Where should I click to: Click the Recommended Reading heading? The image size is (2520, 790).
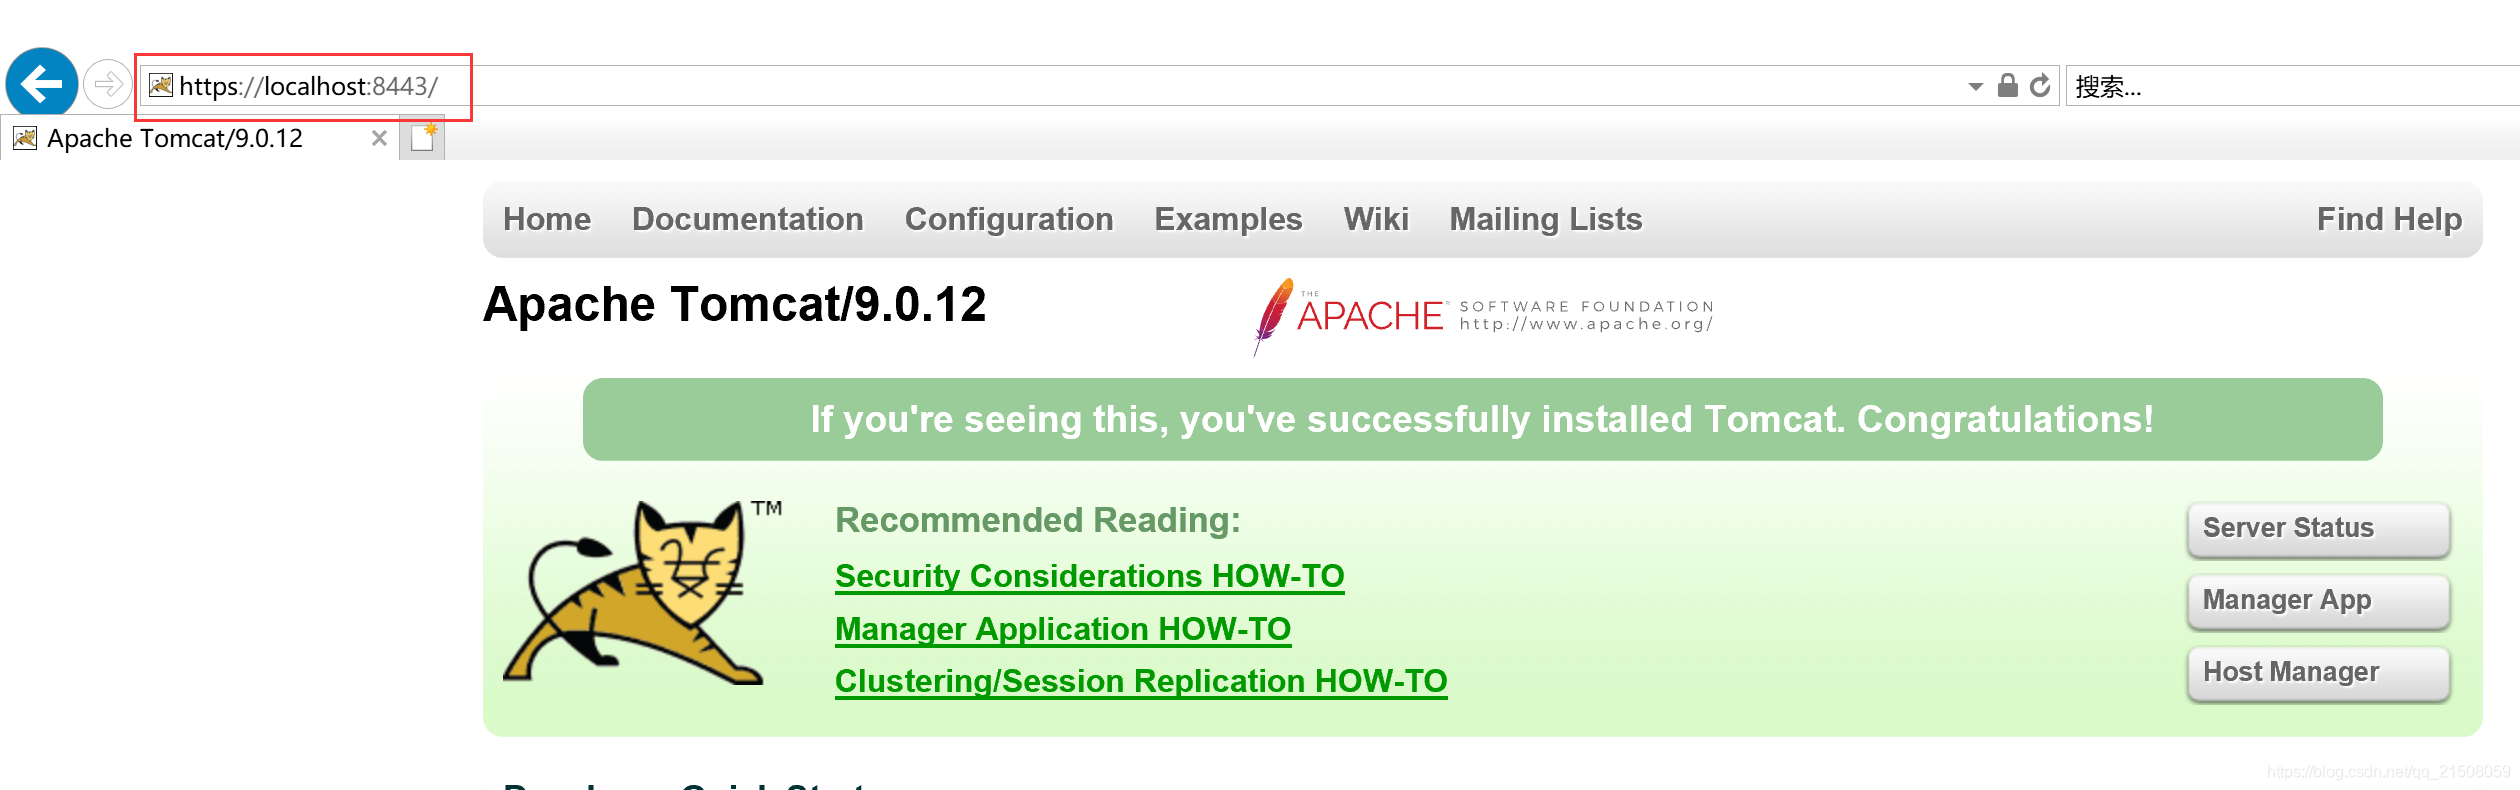click(1038, 520)
